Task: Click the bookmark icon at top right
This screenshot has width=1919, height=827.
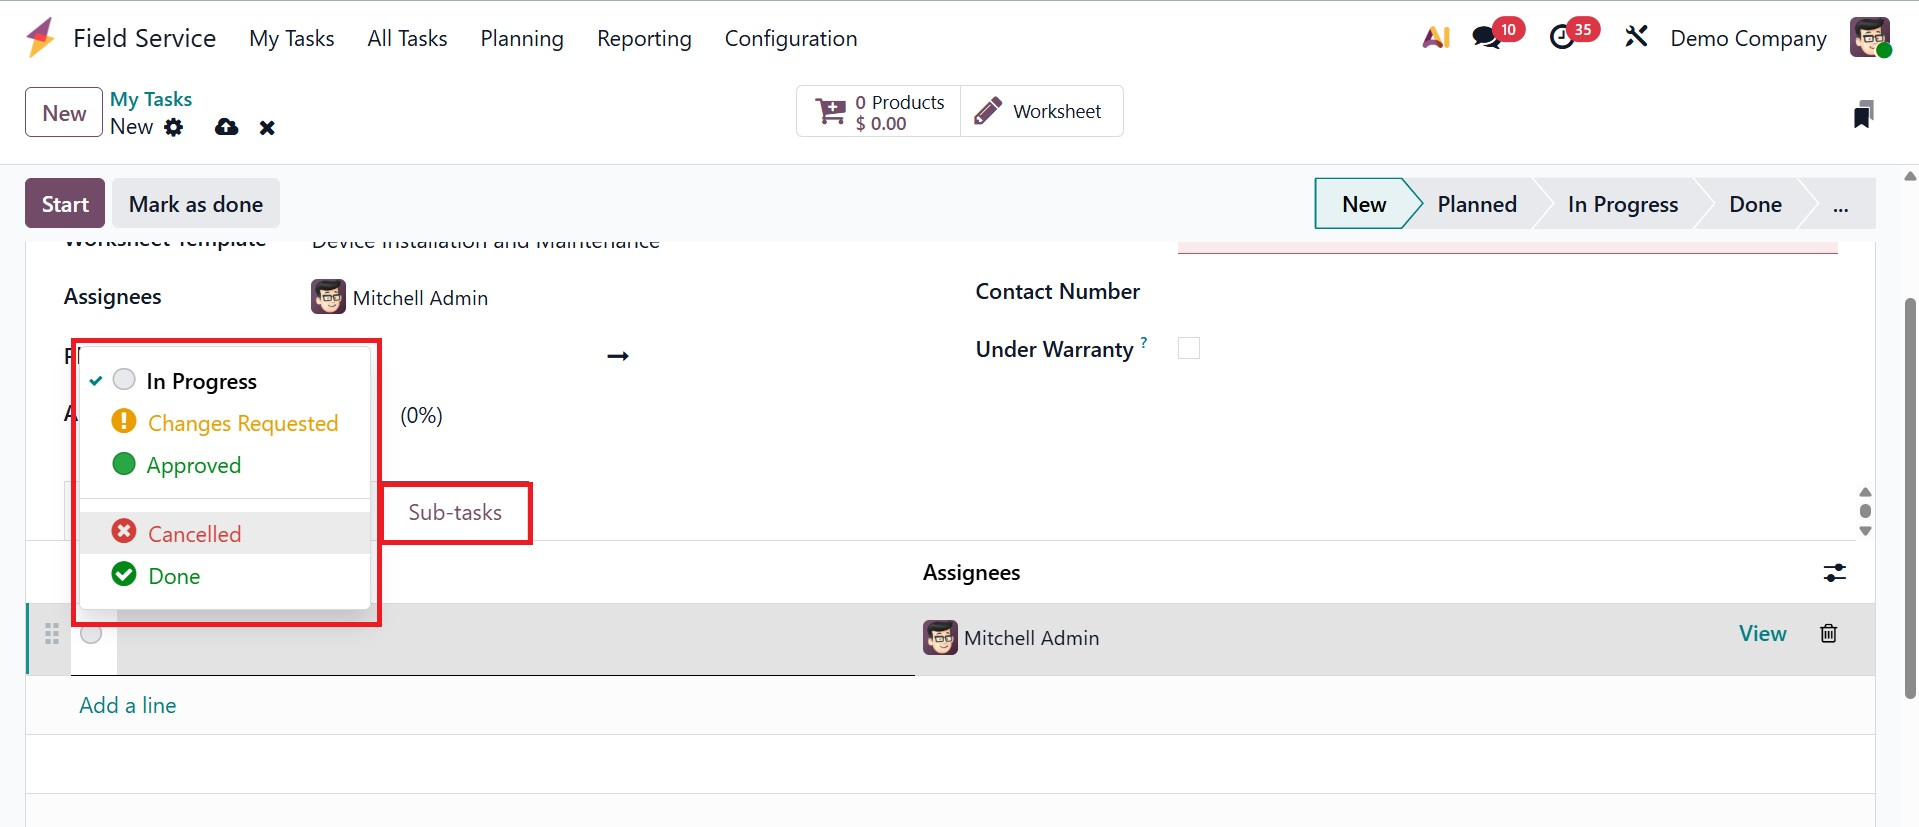Action: [1862, 114]
